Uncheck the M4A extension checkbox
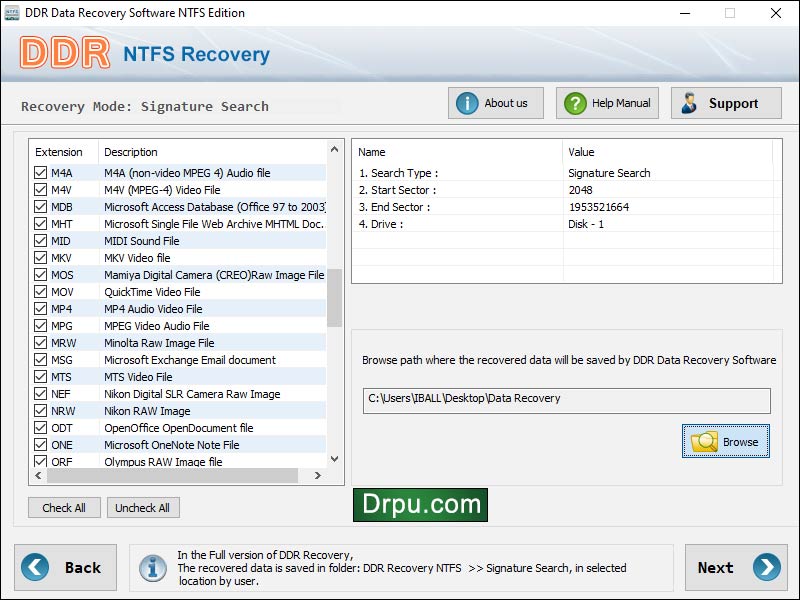Viewport: 800px width, 600px height. click(40, 172)
